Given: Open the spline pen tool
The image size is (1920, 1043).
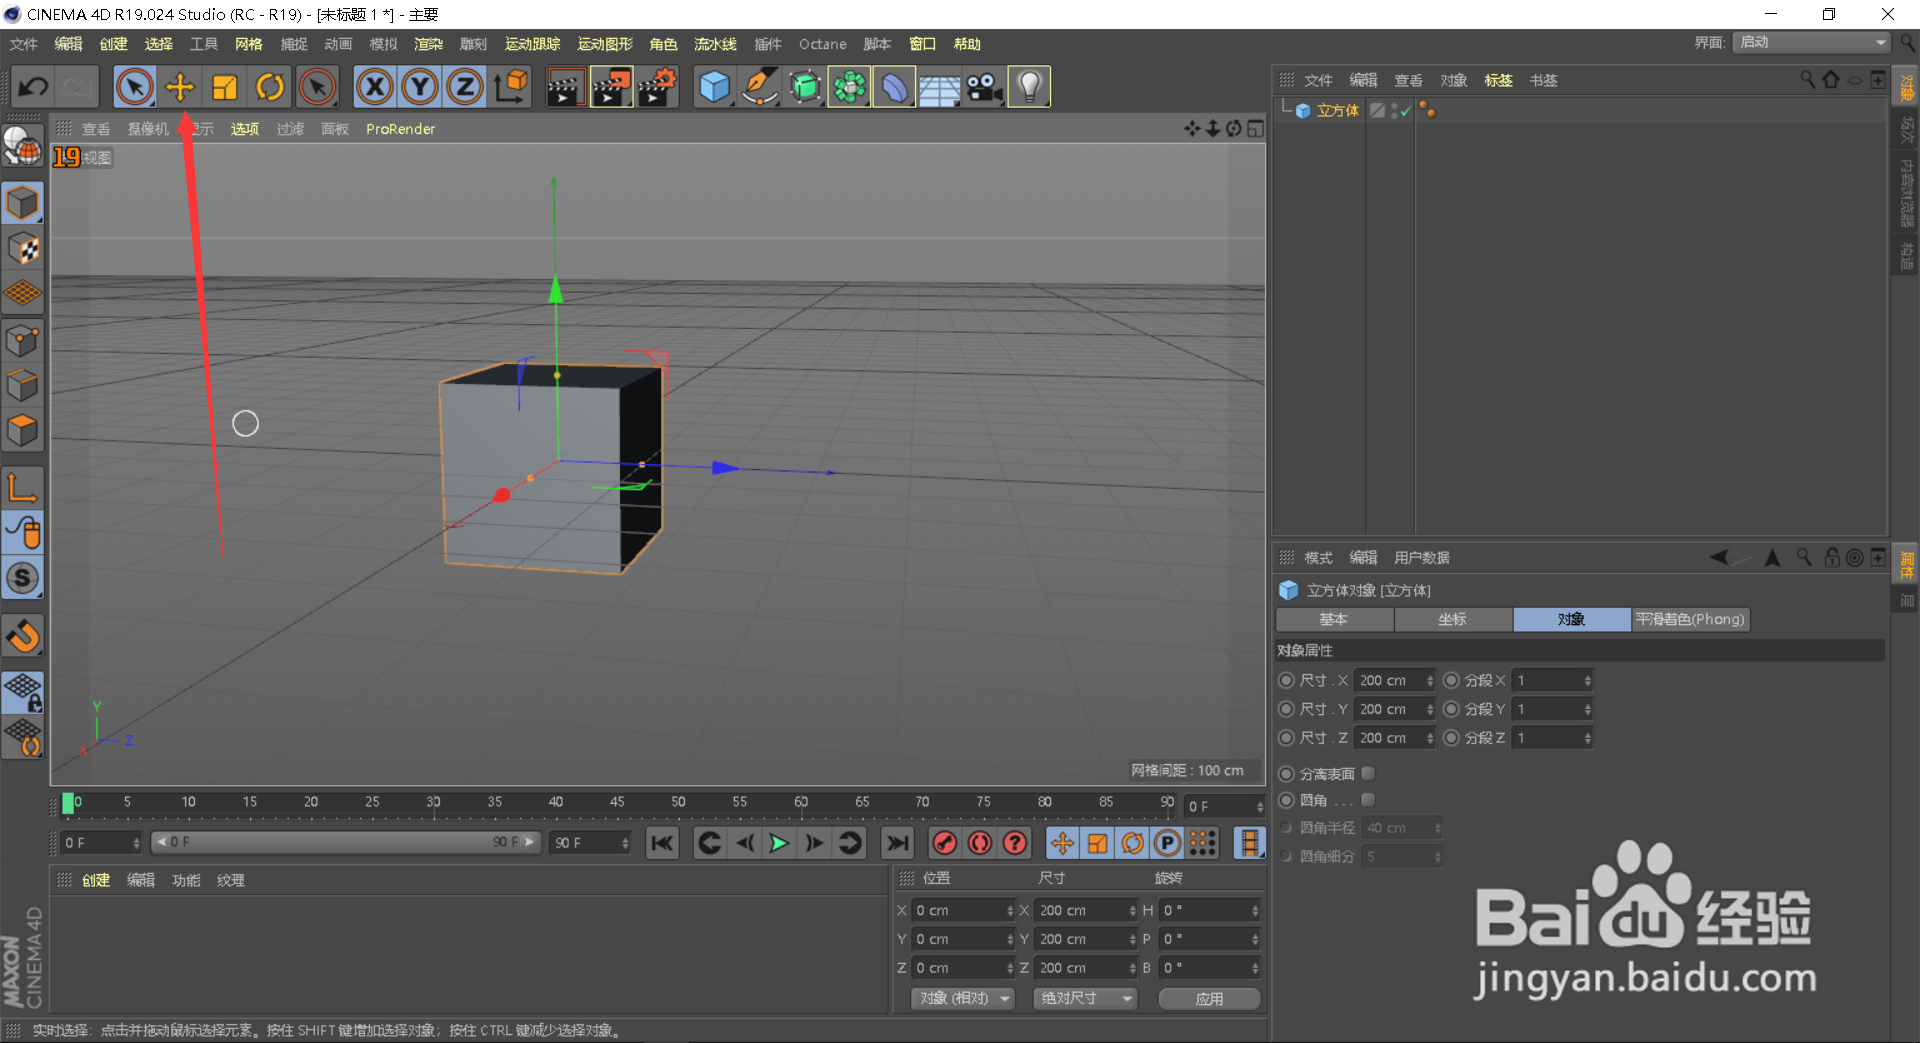Looking at the screenshot, I should pyautogui.click(x=760, y=87).
